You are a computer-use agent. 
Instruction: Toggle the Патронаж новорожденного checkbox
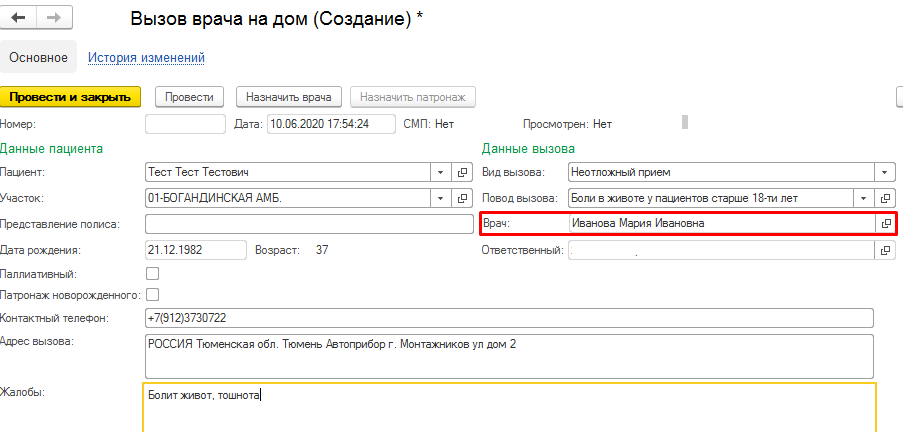pos(153,295)
